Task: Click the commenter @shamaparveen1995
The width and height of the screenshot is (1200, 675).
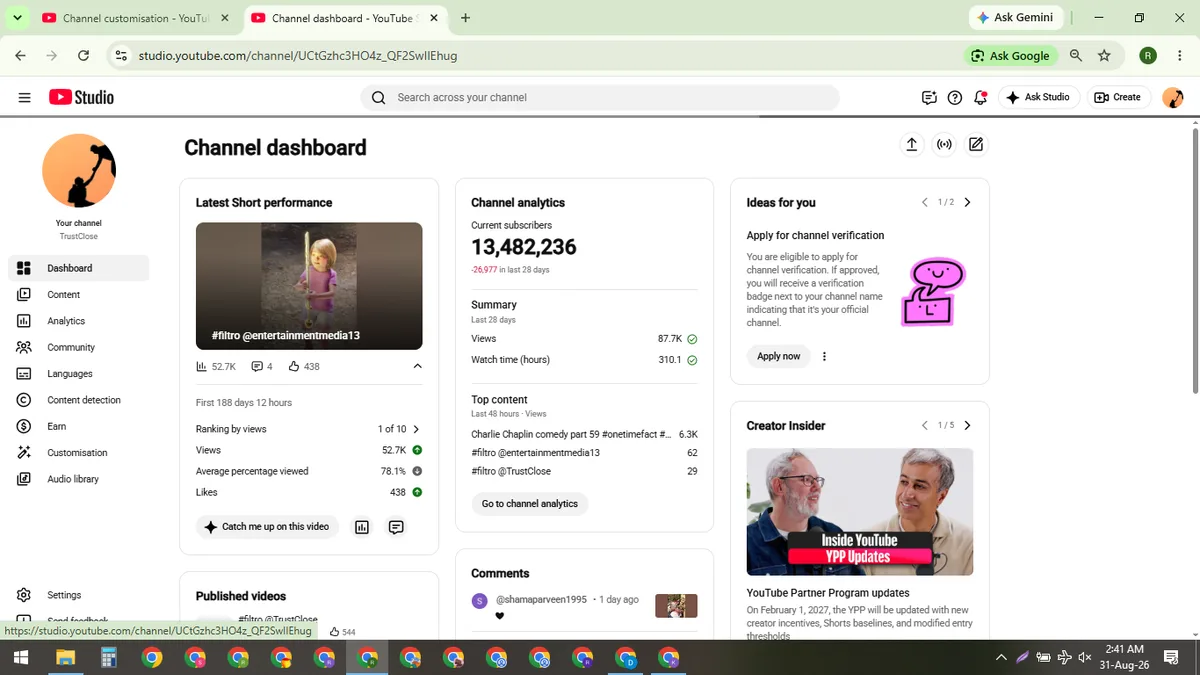Action: (x=541, y=600)
